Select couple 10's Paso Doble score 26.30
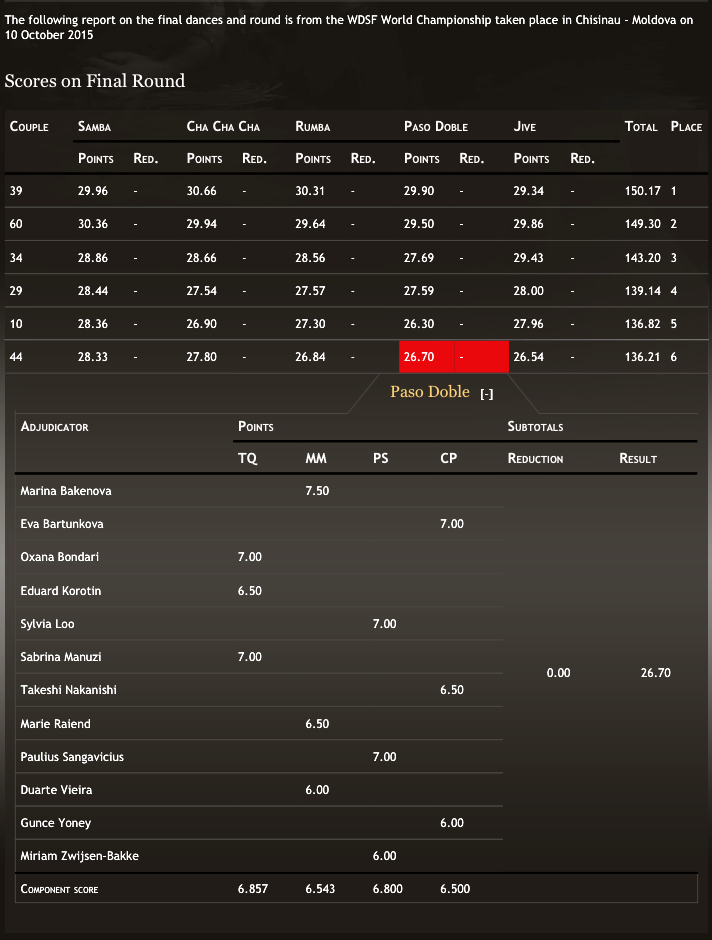 click(418, 324)
